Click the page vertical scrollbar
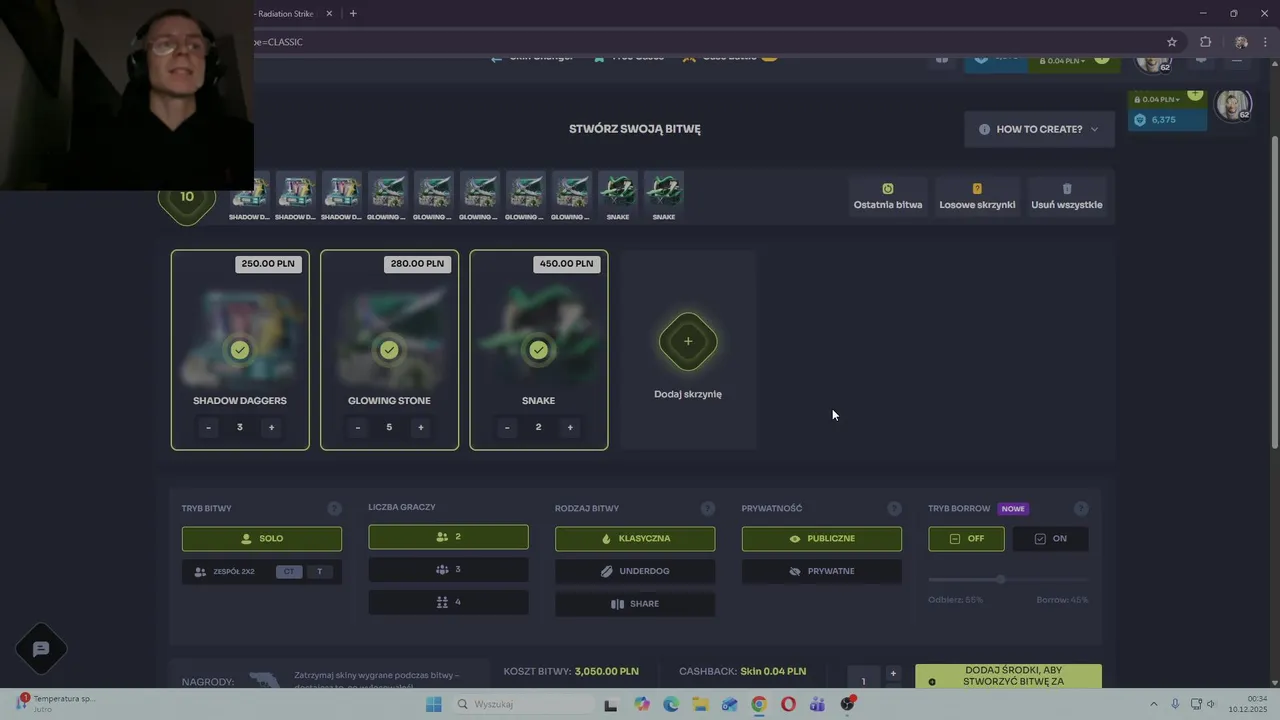This screenshot has width=1280, height=720. (x=1274, y=290)
